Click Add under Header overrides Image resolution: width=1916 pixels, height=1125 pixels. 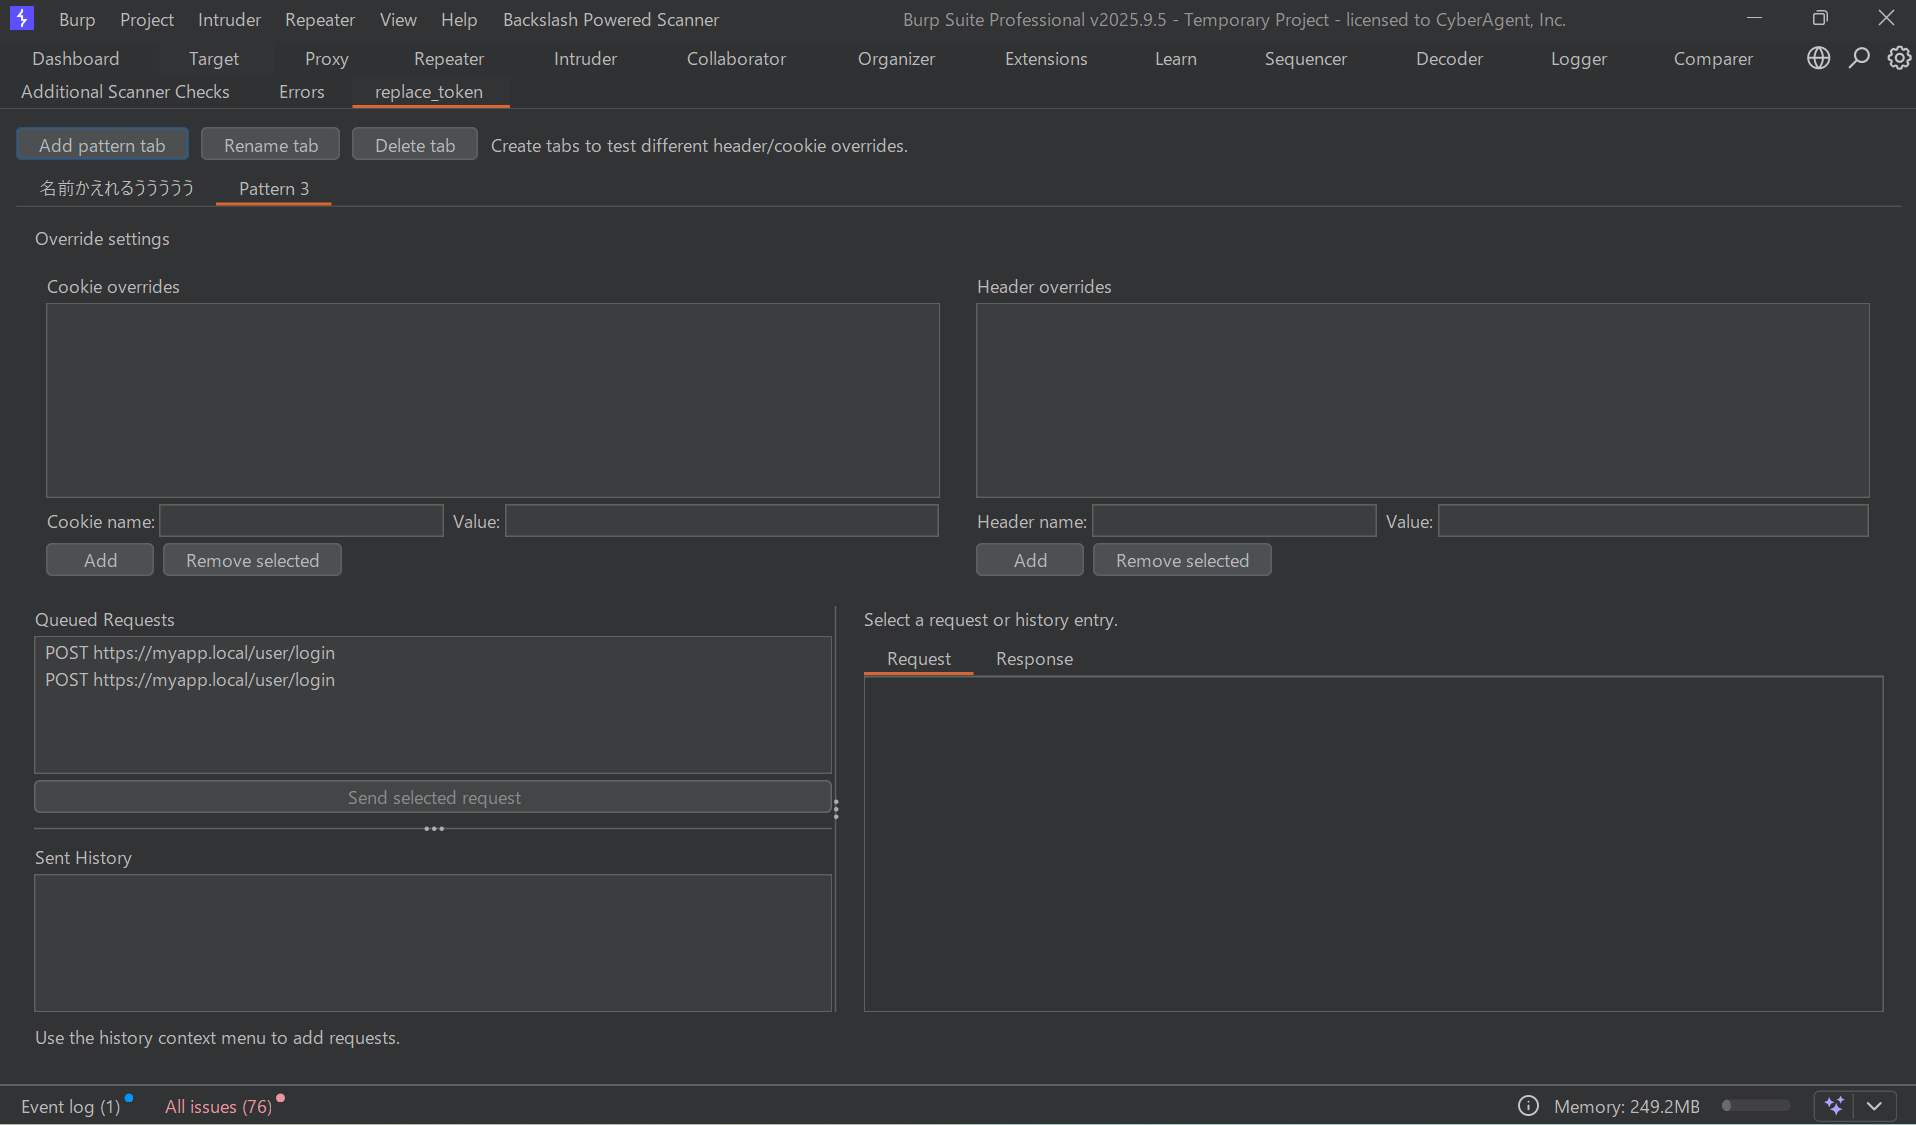click(1030, 560)
